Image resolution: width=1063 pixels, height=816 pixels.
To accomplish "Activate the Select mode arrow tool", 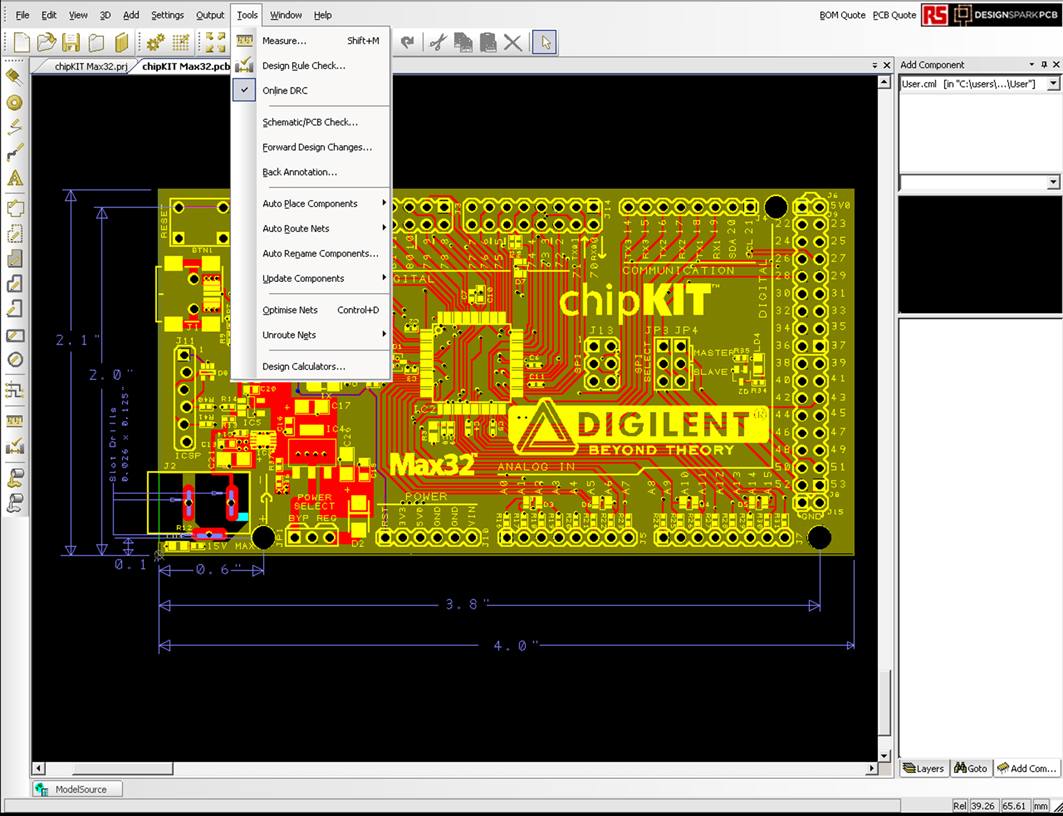I will coord(546,42).
